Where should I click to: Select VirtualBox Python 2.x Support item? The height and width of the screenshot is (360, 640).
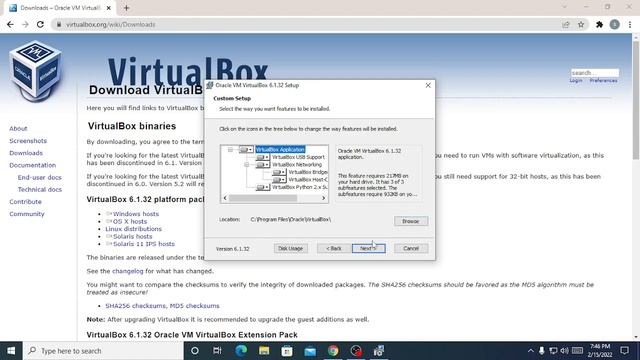pos(299,187)
